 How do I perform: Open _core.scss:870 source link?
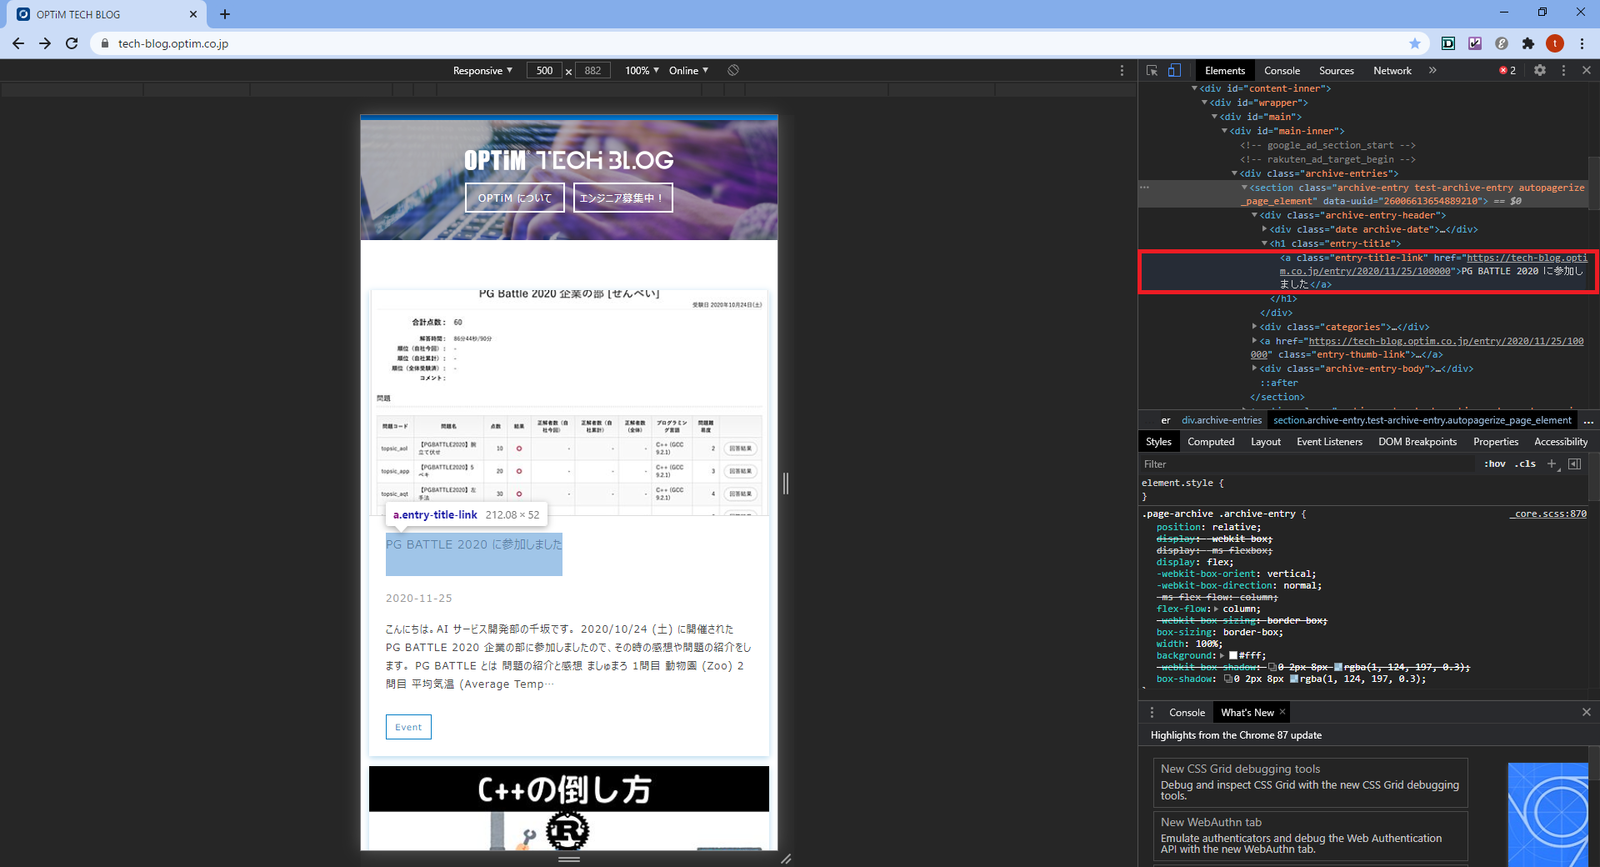(x=1548, y=514)
